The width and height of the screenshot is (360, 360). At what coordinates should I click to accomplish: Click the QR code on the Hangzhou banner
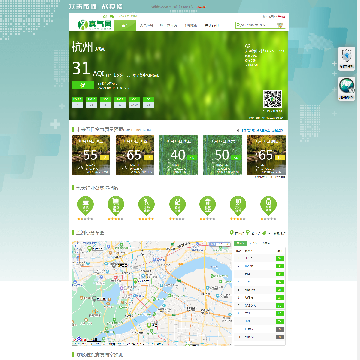272,99
